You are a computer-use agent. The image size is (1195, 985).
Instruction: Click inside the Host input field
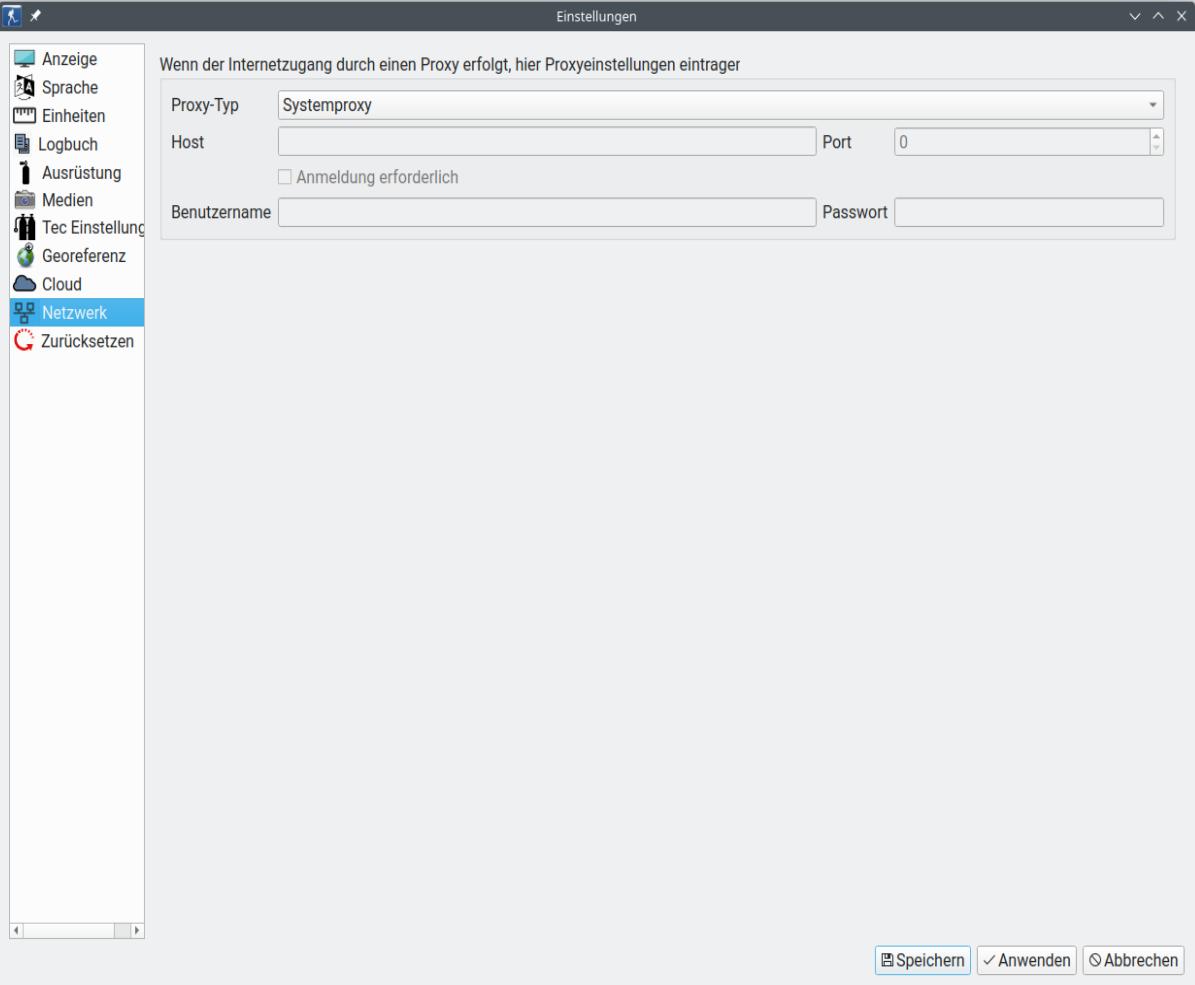tap(548, 143)
